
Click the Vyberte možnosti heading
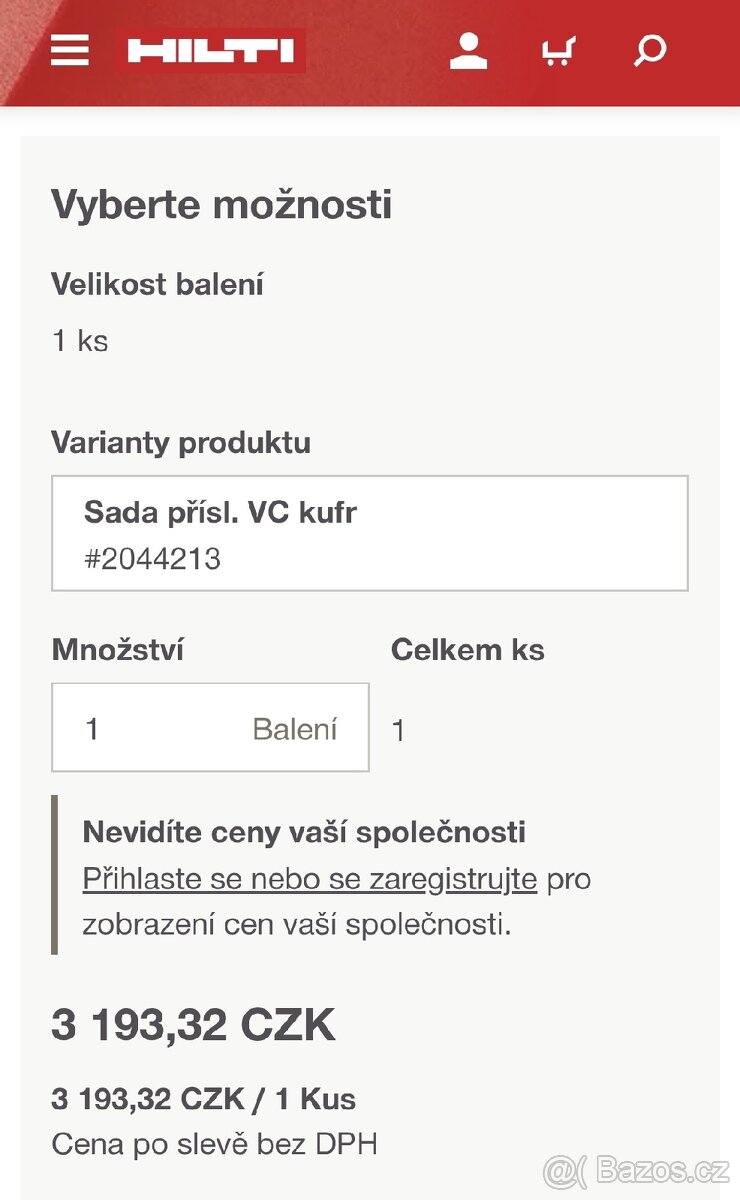coord(222,204)
